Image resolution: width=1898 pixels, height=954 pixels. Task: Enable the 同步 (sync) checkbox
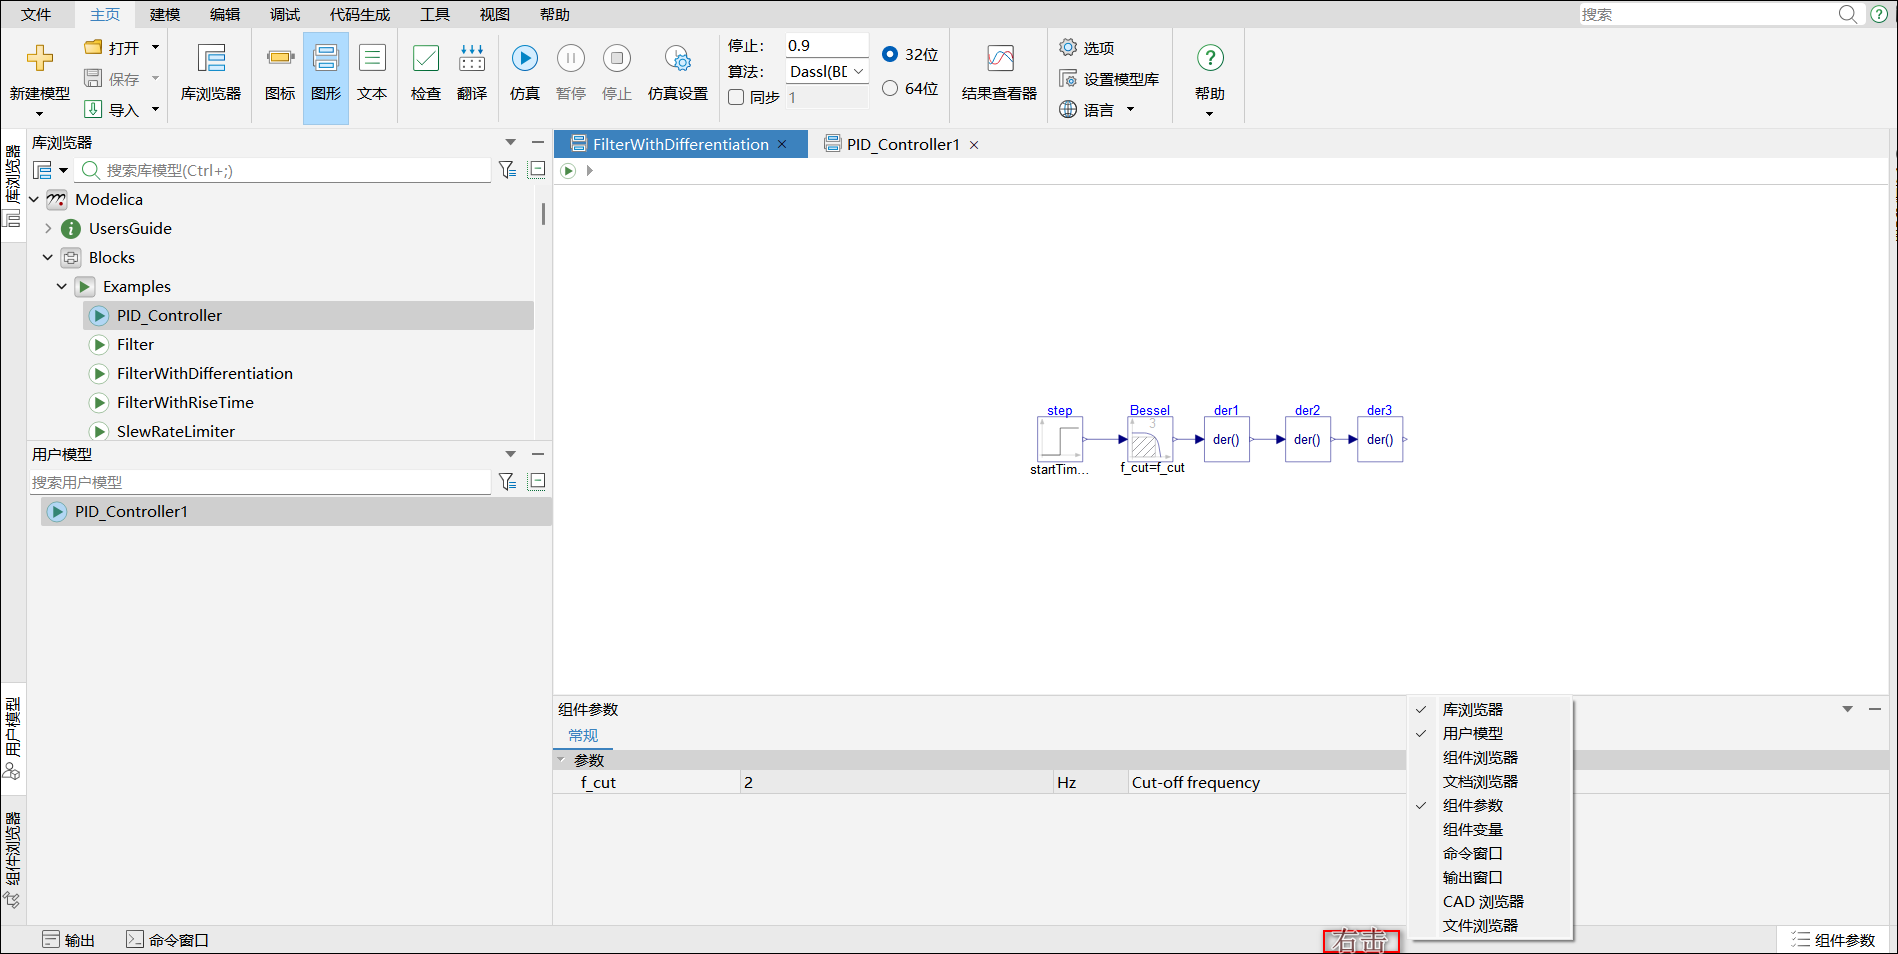(737, 97)
